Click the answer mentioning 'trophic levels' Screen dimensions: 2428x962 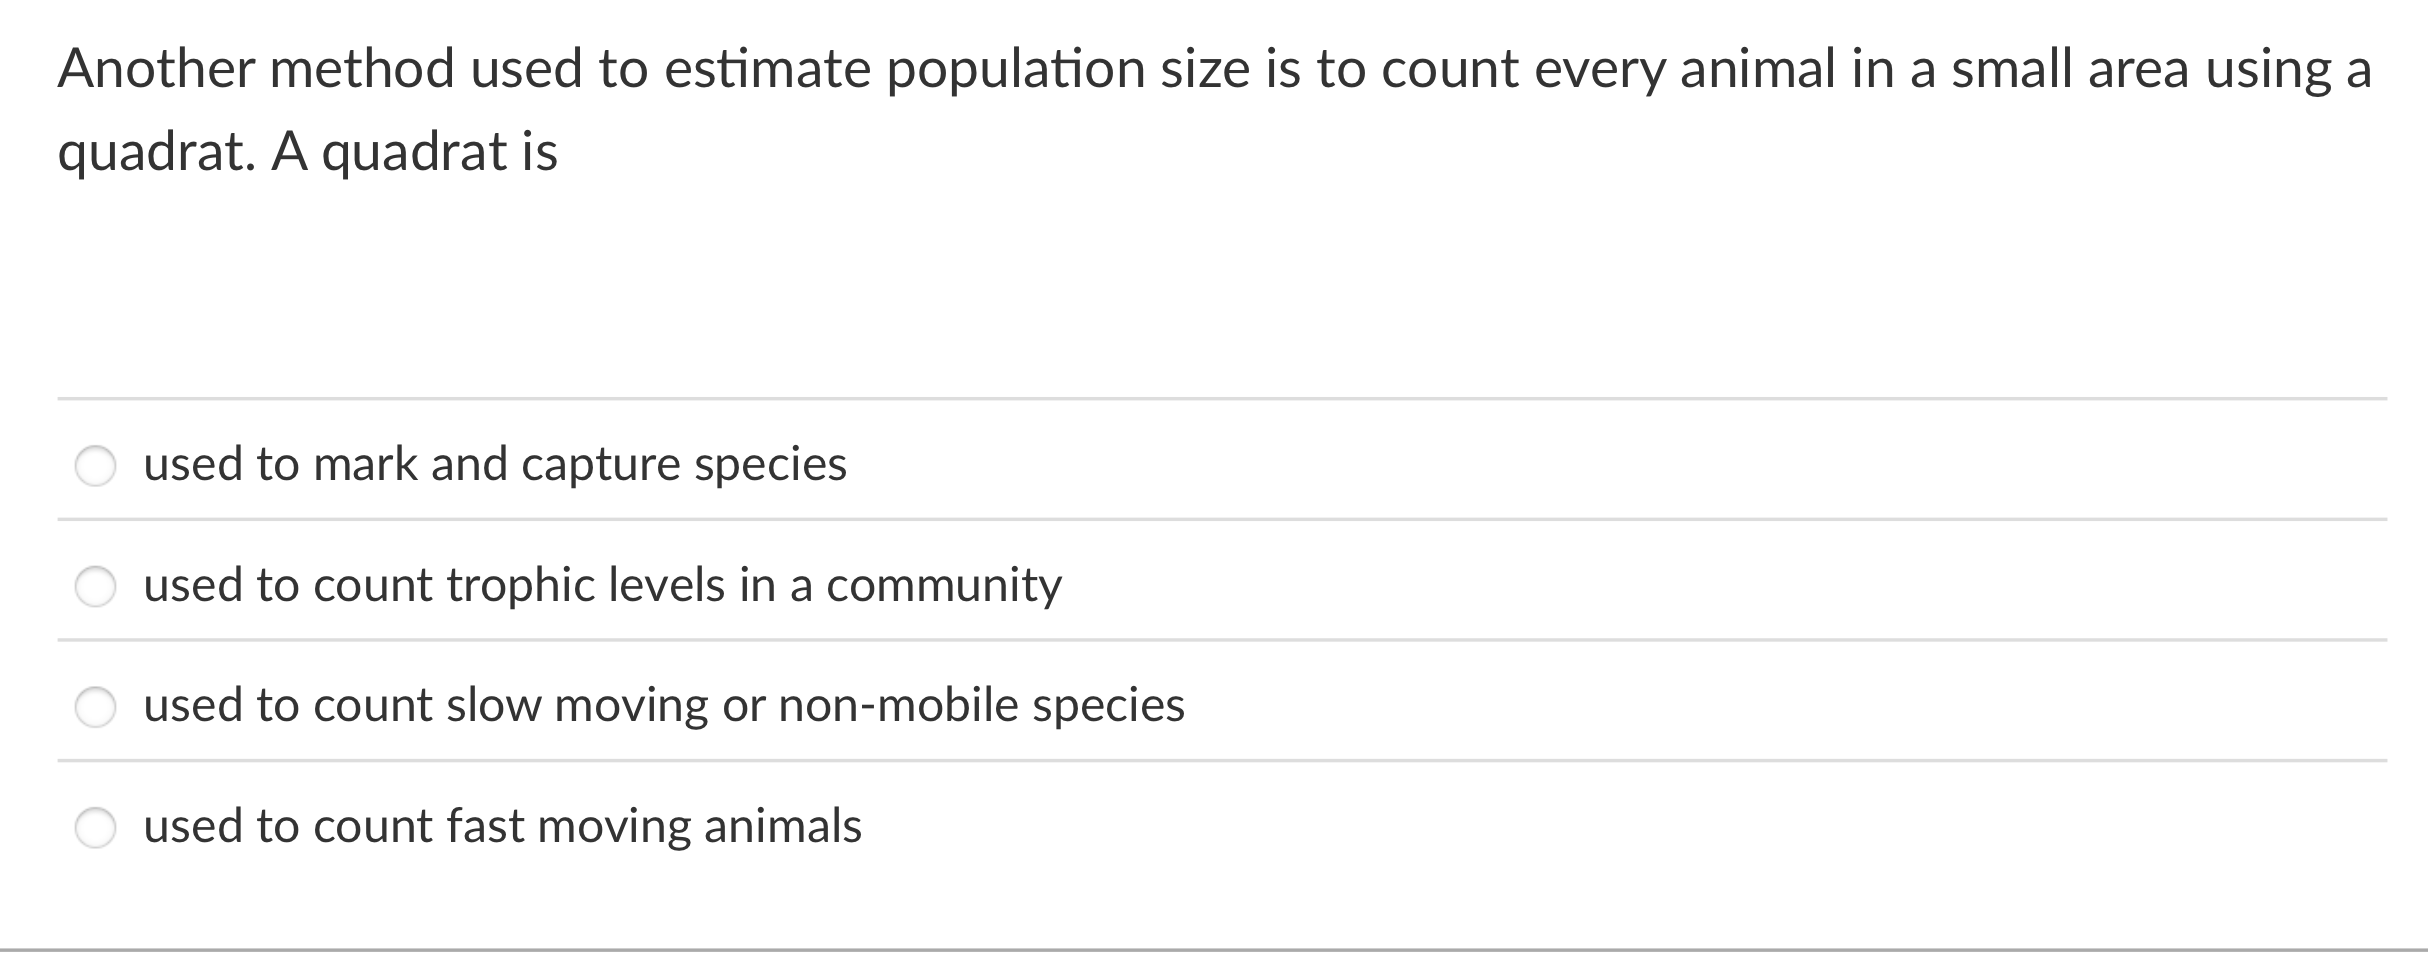tap(600, 586)
